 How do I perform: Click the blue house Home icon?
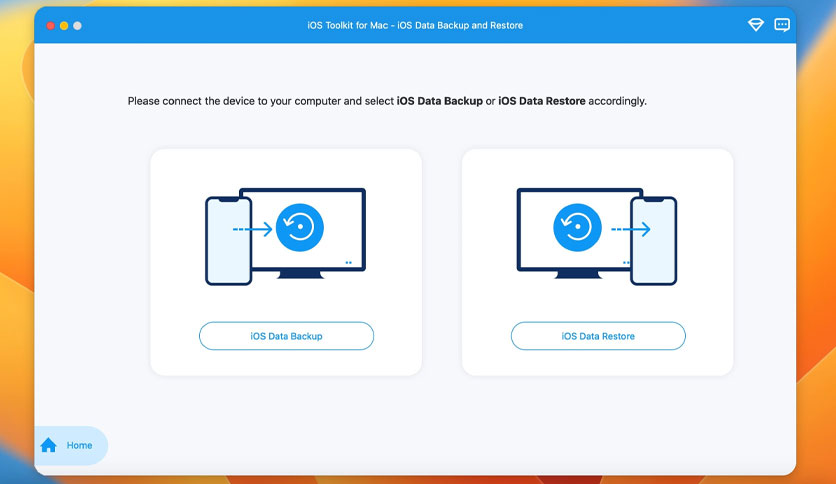point(49,445)
